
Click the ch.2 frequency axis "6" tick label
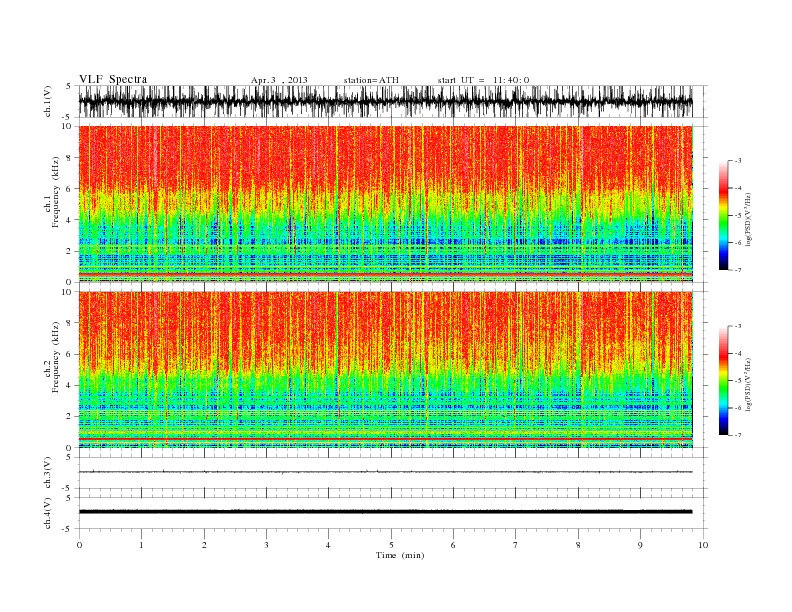point(69,354)
